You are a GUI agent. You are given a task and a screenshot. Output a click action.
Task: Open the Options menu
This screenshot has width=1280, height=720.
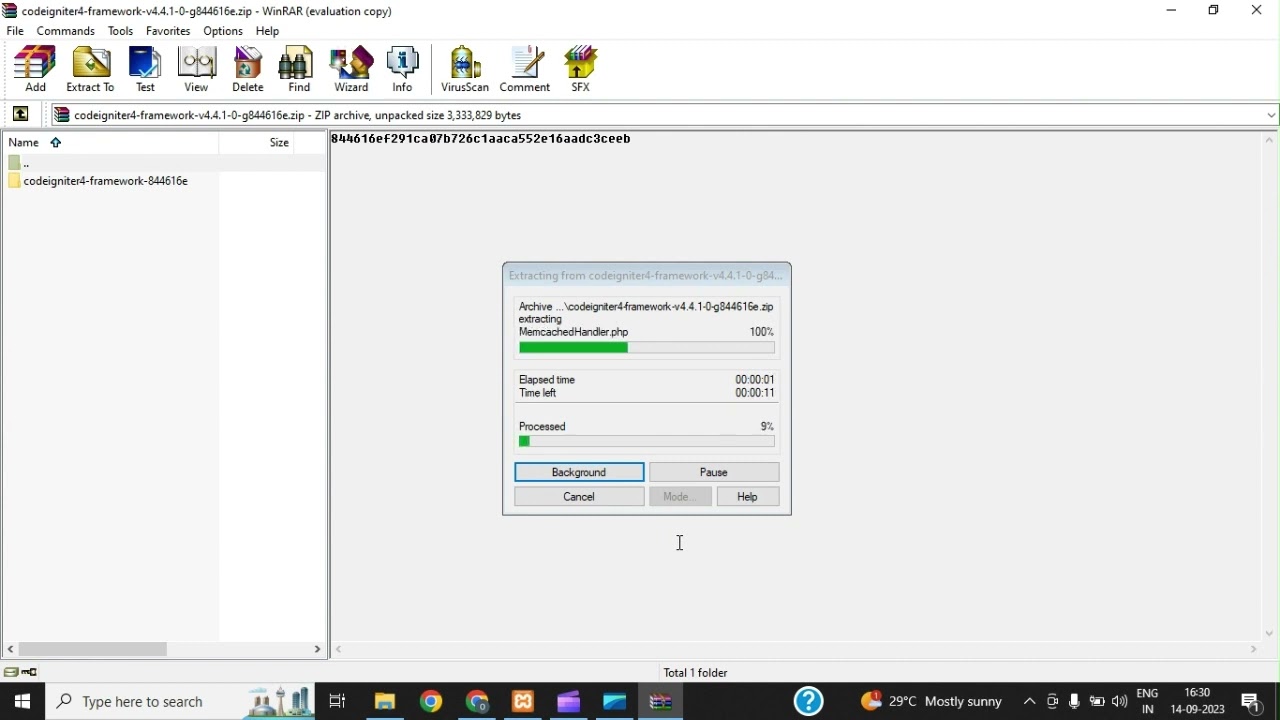(x=224, y=32)
